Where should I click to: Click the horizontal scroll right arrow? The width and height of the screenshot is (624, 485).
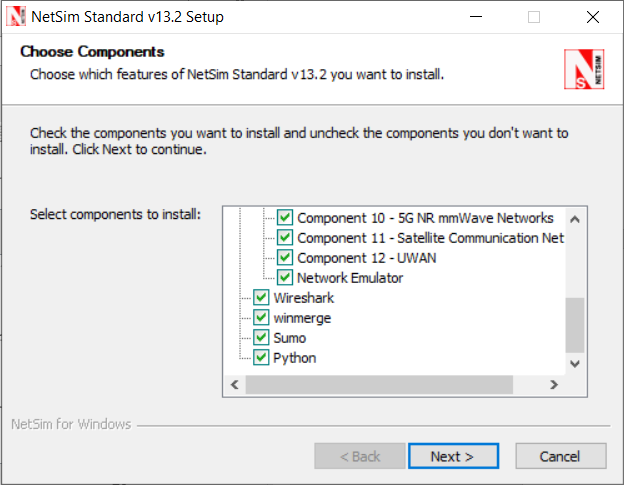(553, 385)
